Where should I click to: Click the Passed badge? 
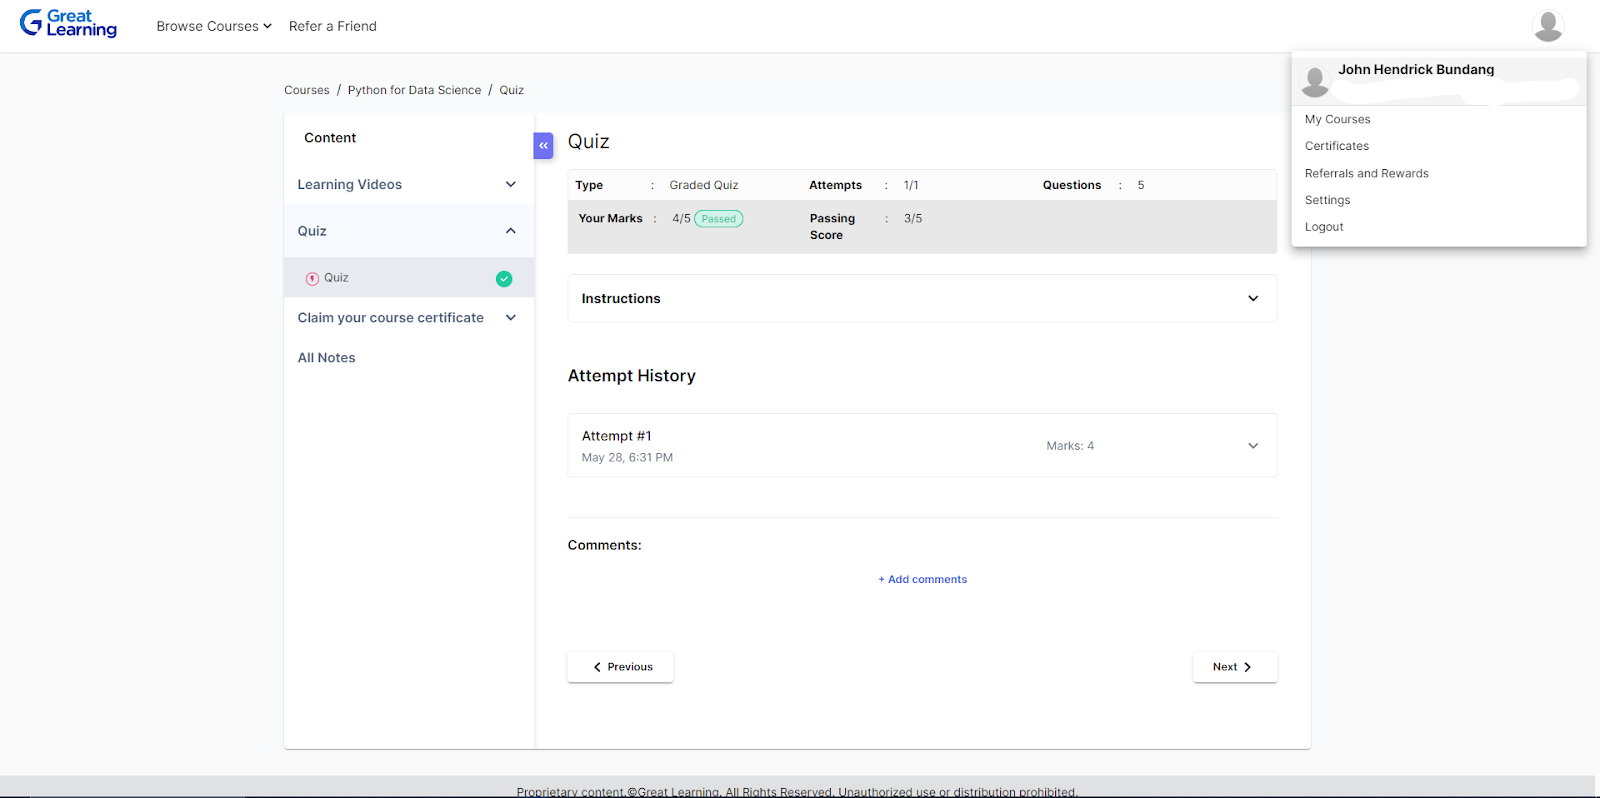tap(719, 219)
